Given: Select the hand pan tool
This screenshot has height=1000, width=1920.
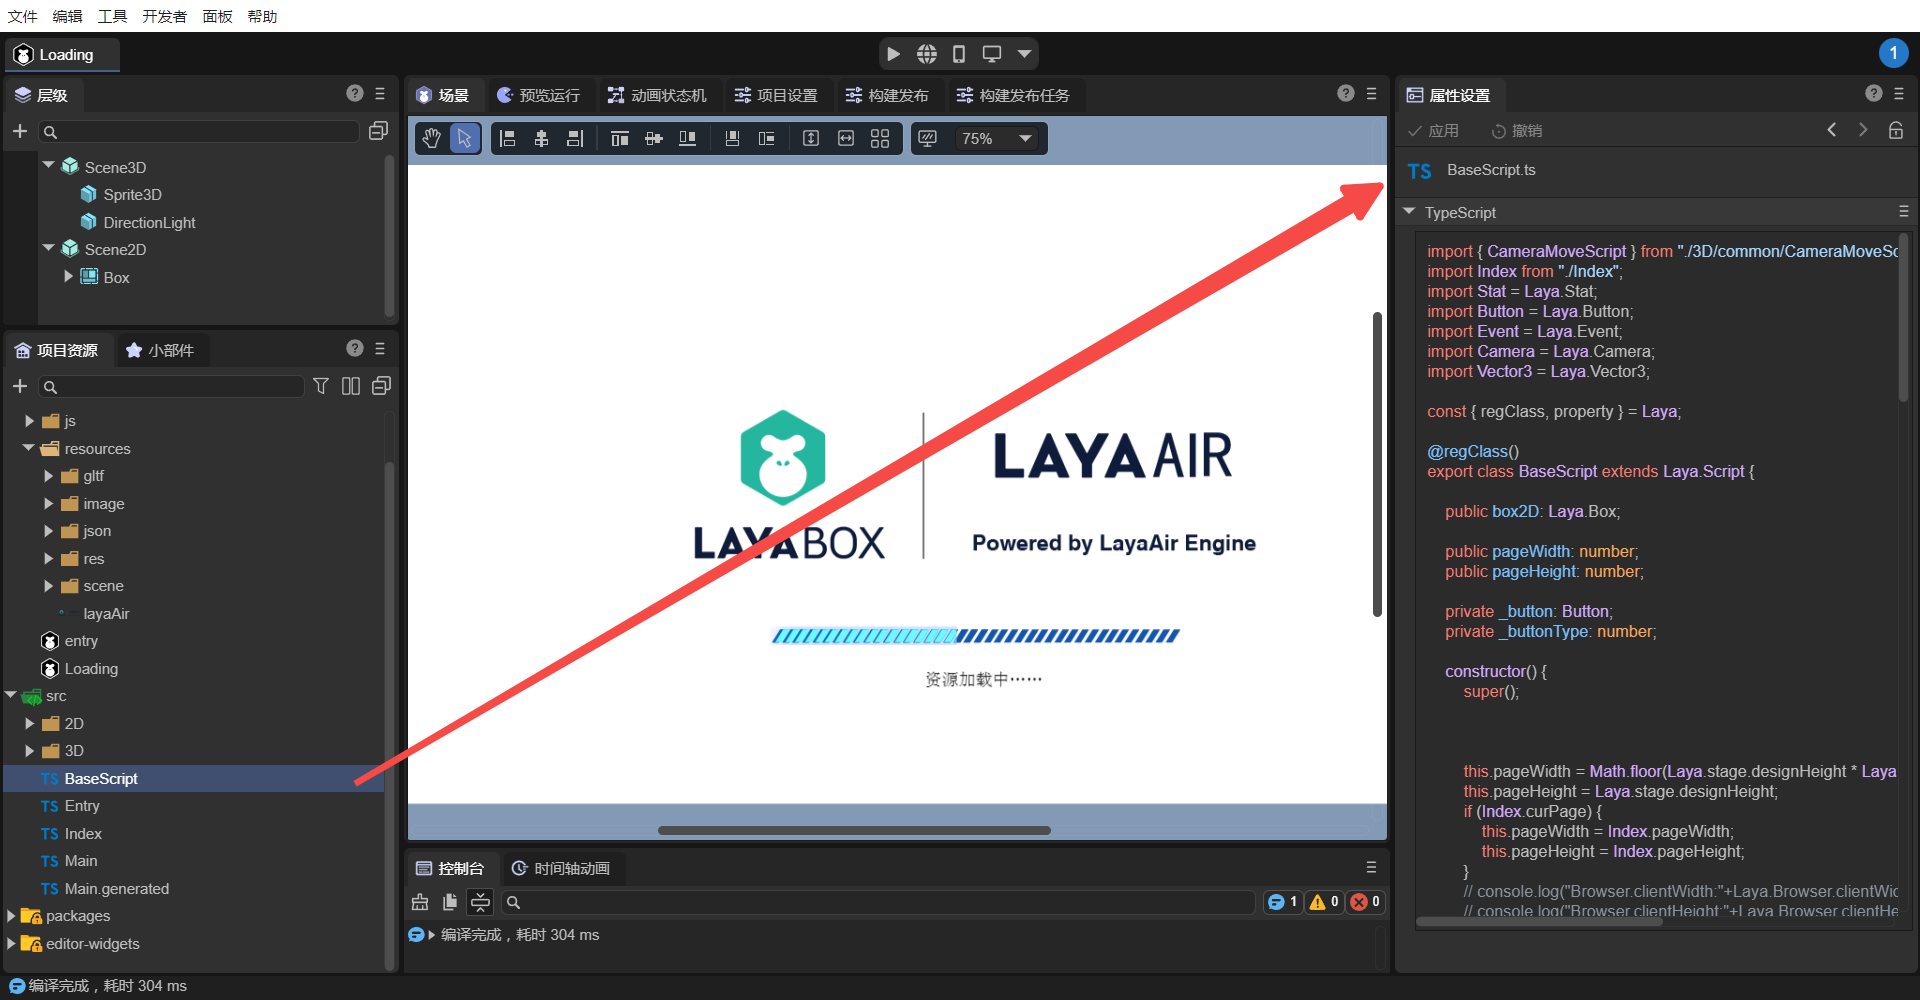Looking at the screenshot, I should (431, 139).
